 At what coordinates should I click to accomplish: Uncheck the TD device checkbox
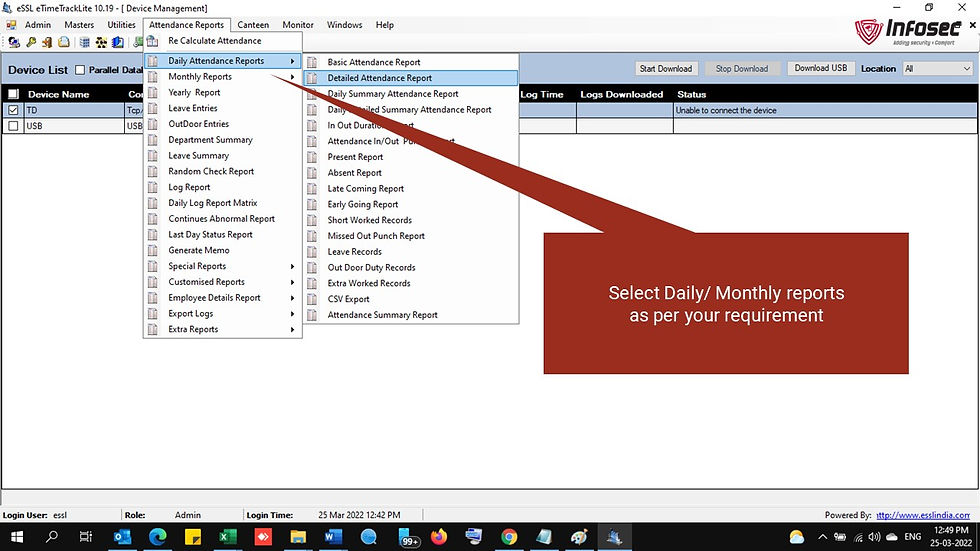click(x=13, y=110)
